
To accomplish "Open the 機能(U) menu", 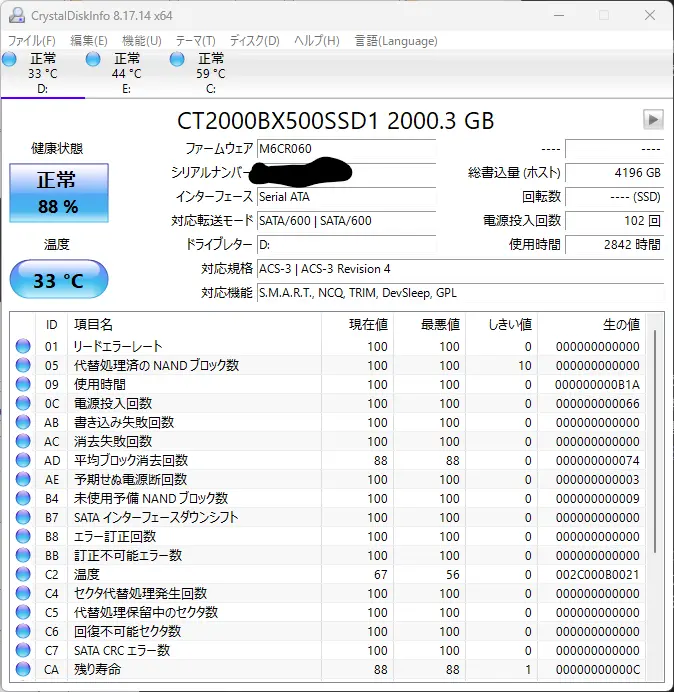I will coord(142,41).
